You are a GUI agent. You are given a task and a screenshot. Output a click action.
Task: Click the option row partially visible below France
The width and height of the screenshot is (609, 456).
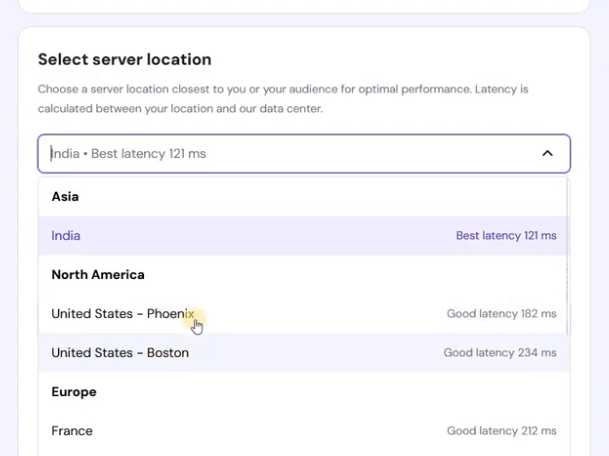click(x=300, y=453)
